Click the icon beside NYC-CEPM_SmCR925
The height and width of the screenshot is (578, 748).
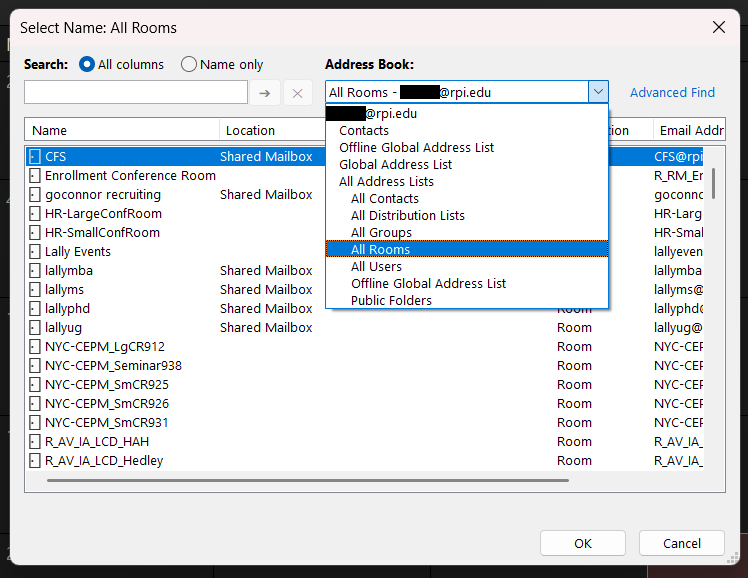[34, 385]
